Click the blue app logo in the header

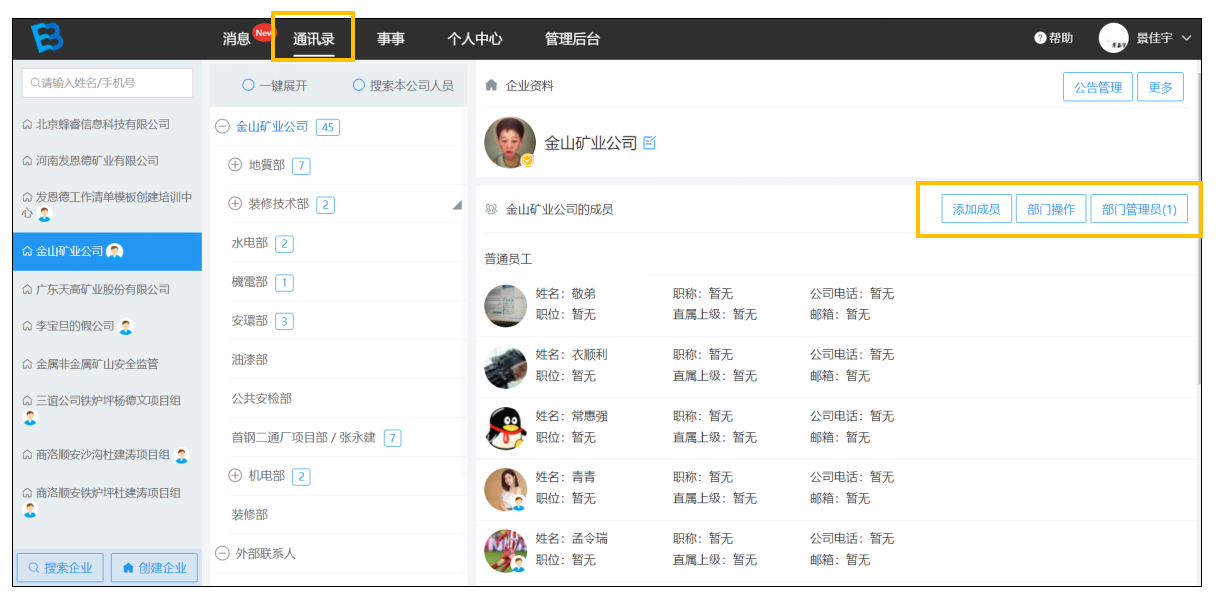(x=47, y=38)
